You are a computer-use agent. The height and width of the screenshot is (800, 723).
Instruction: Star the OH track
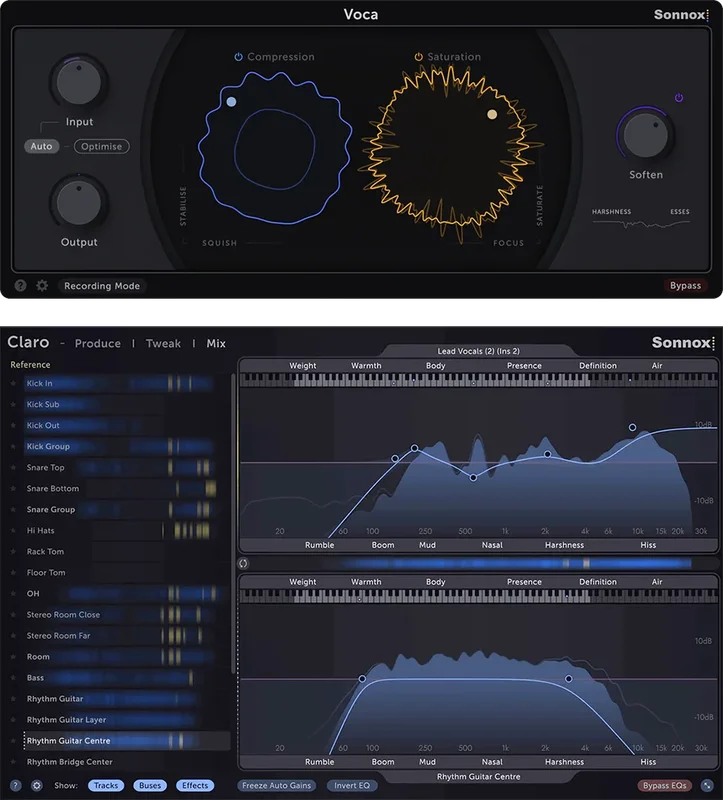point(13,593)
